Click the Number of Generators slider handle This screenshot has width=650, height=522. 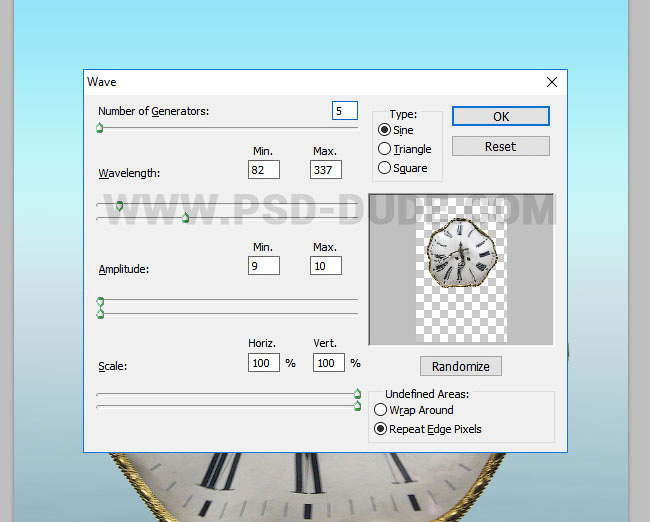(x=99, y=128)
